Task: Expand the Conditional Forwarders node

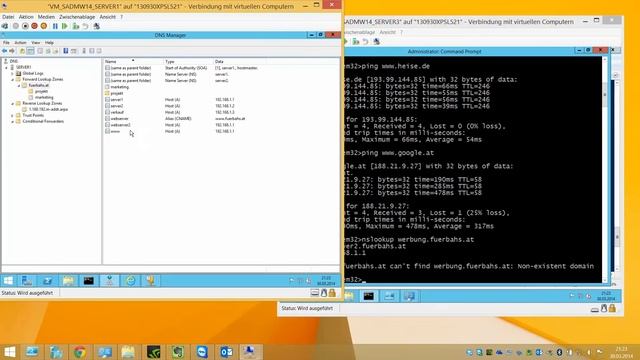Action: coord(12,122)
